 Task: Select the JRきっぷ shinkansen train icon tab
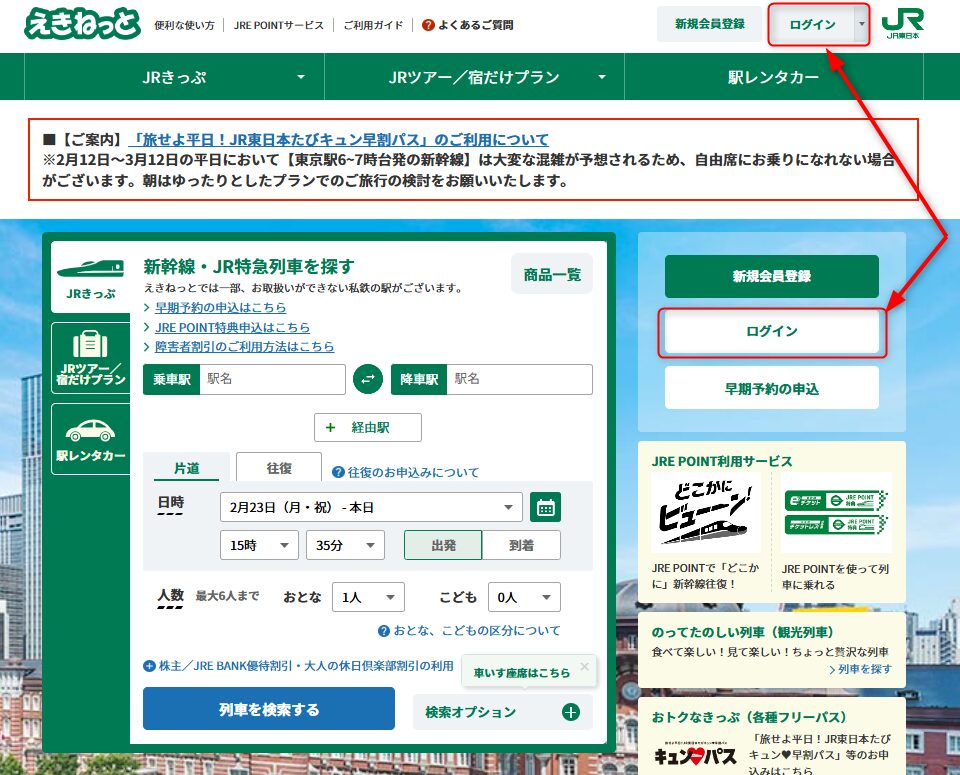(90, 277)
